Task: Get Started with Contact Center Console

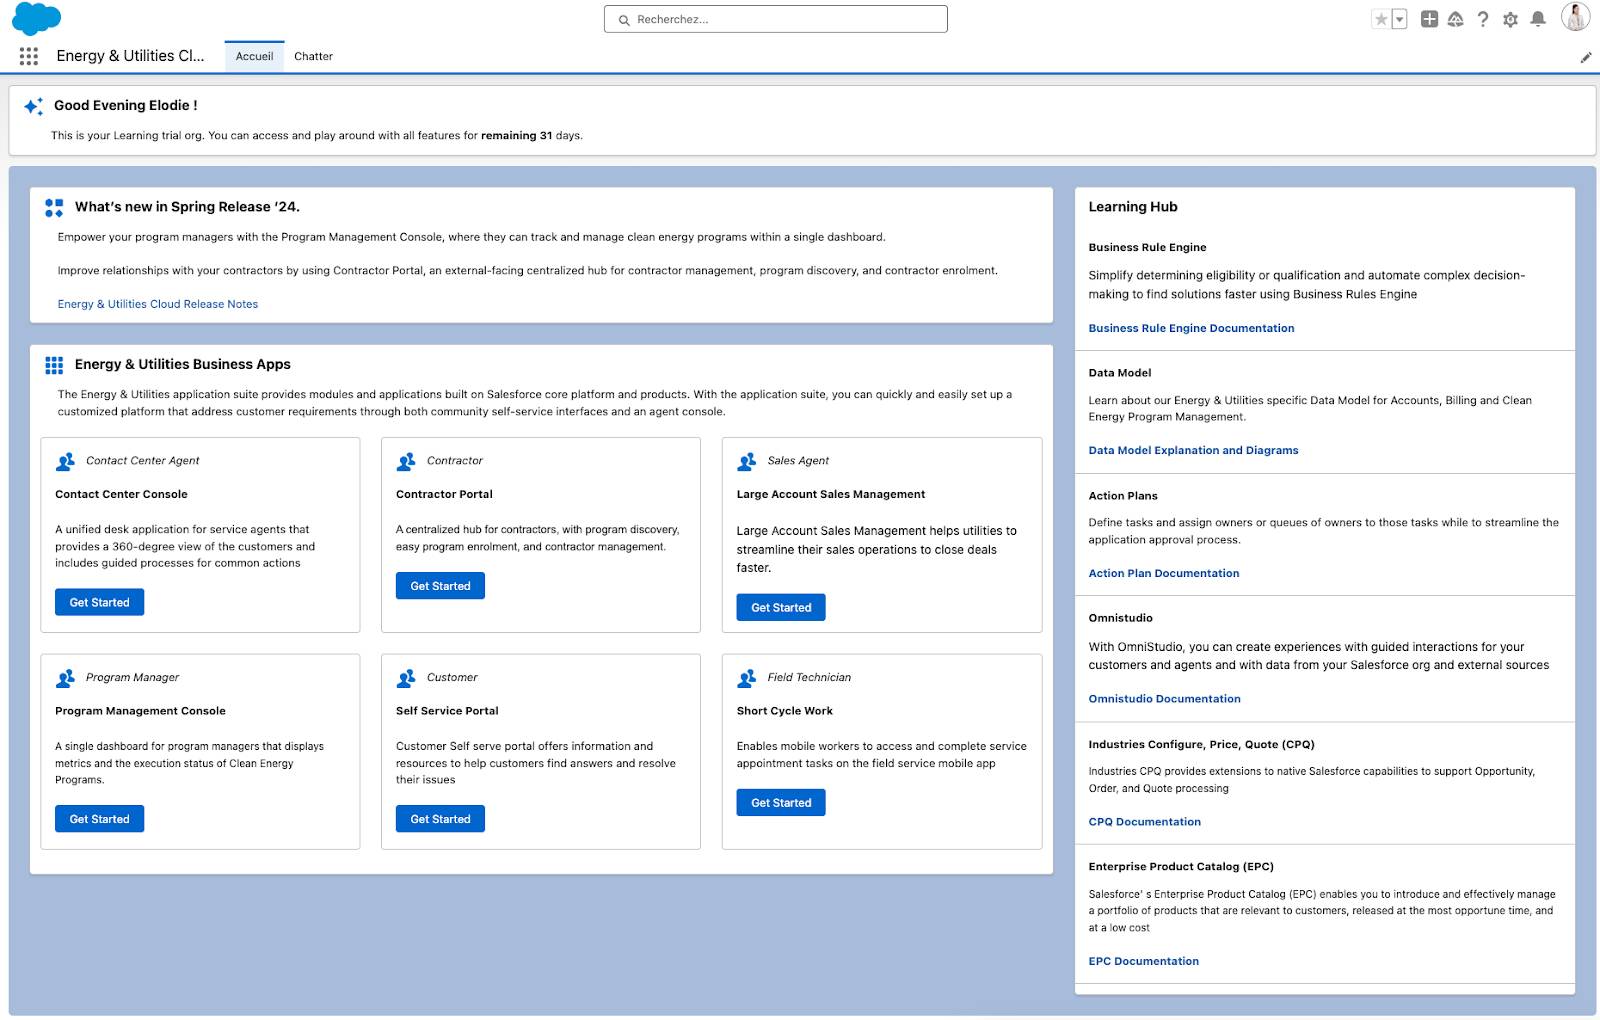Action: [100, 602]
